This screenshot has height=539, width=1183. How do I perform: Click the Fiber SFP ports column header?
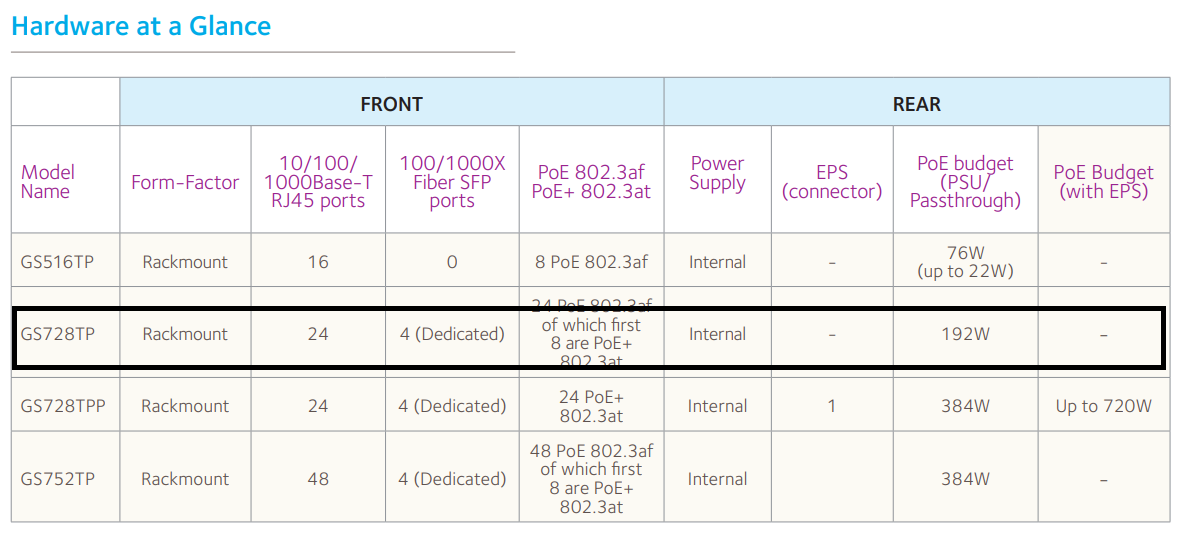pos(452,182)
